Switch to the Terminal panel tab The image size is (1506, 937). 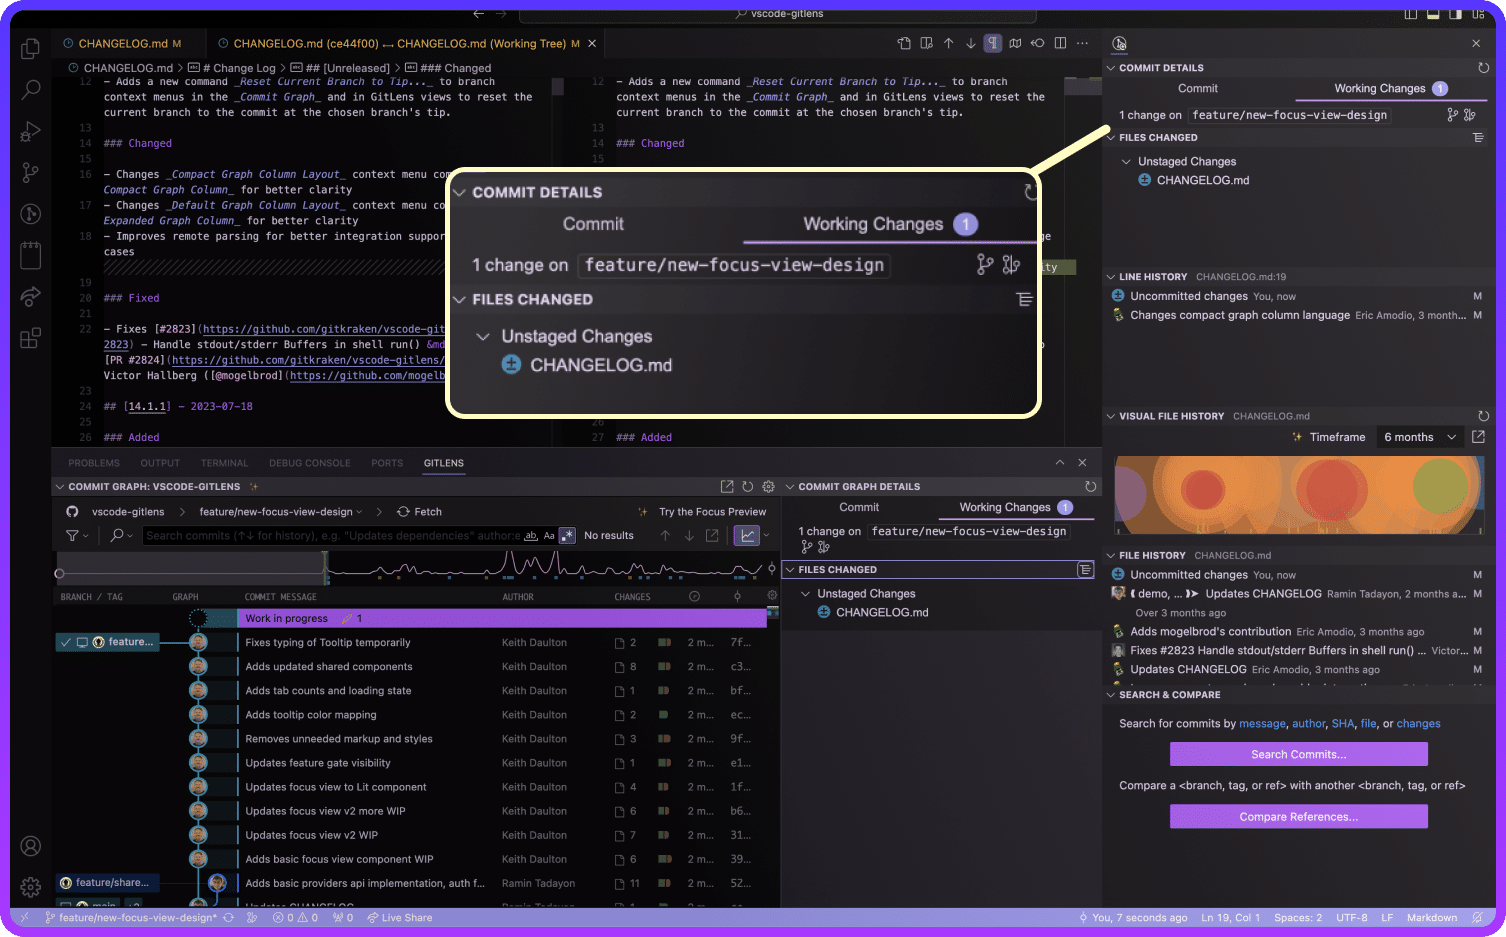click(224, 463)
